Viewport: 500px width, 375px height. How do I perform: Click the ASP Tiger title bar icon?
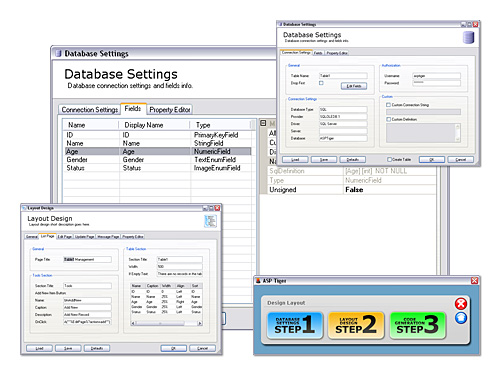(258, 281)
